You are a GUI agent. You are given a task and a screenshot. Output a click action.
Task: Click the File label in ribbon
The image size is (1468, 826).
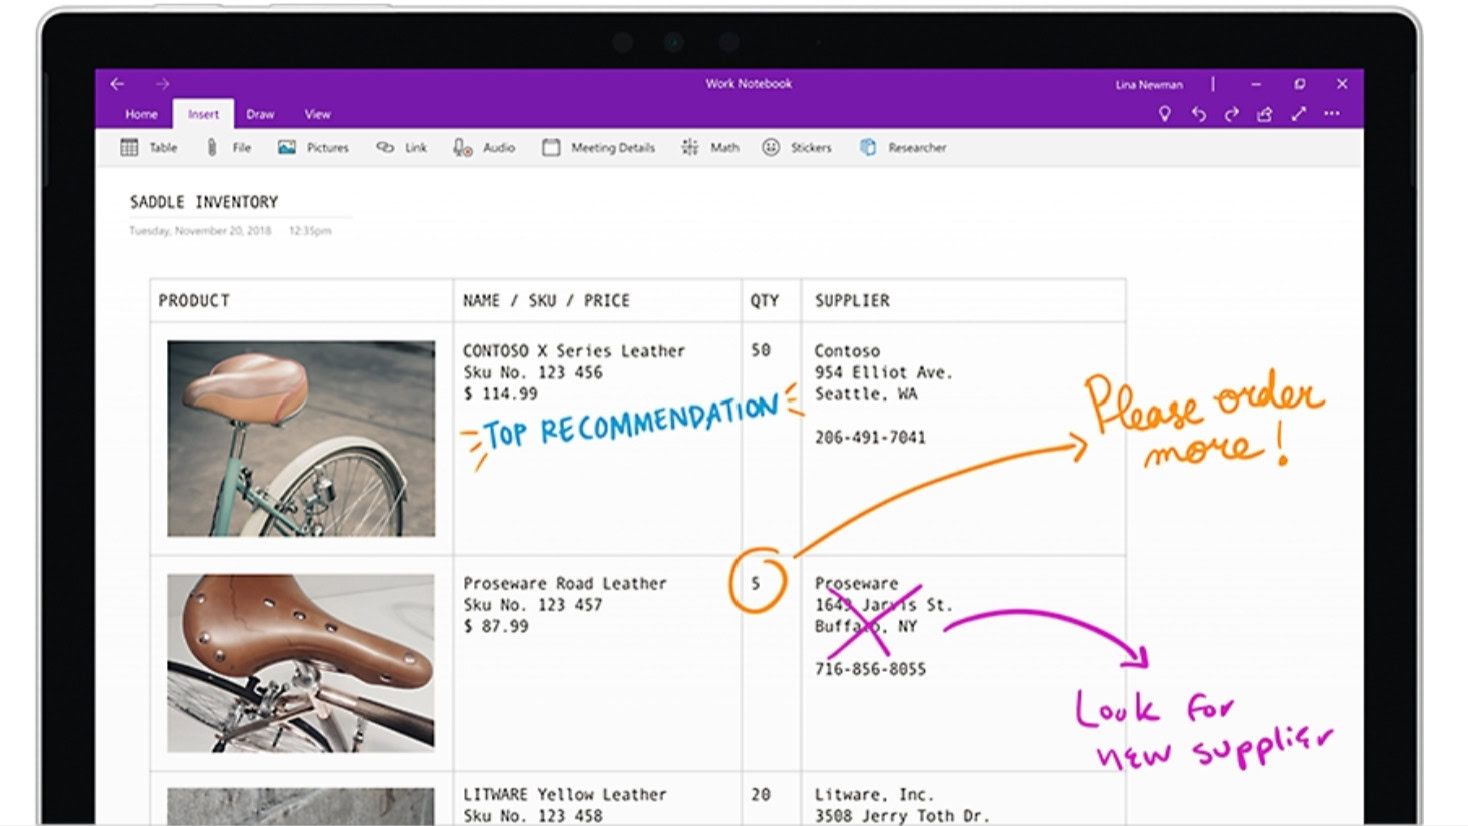241,148
